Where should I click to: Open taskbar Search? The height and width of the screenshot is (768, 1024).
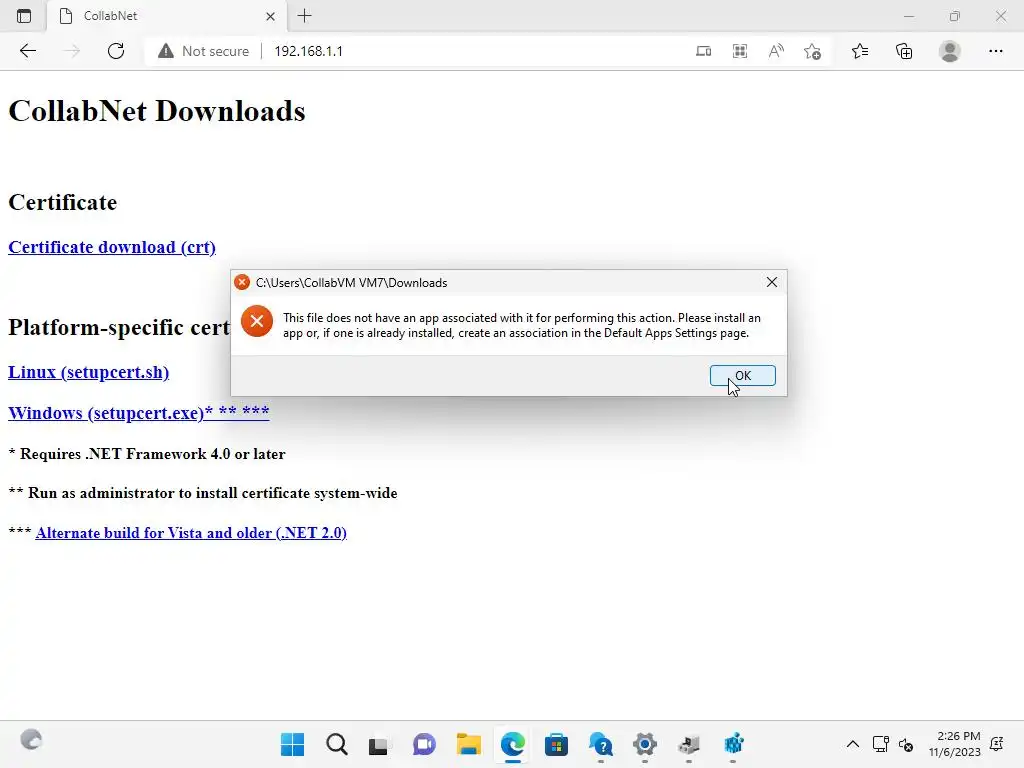coord(337,744)
